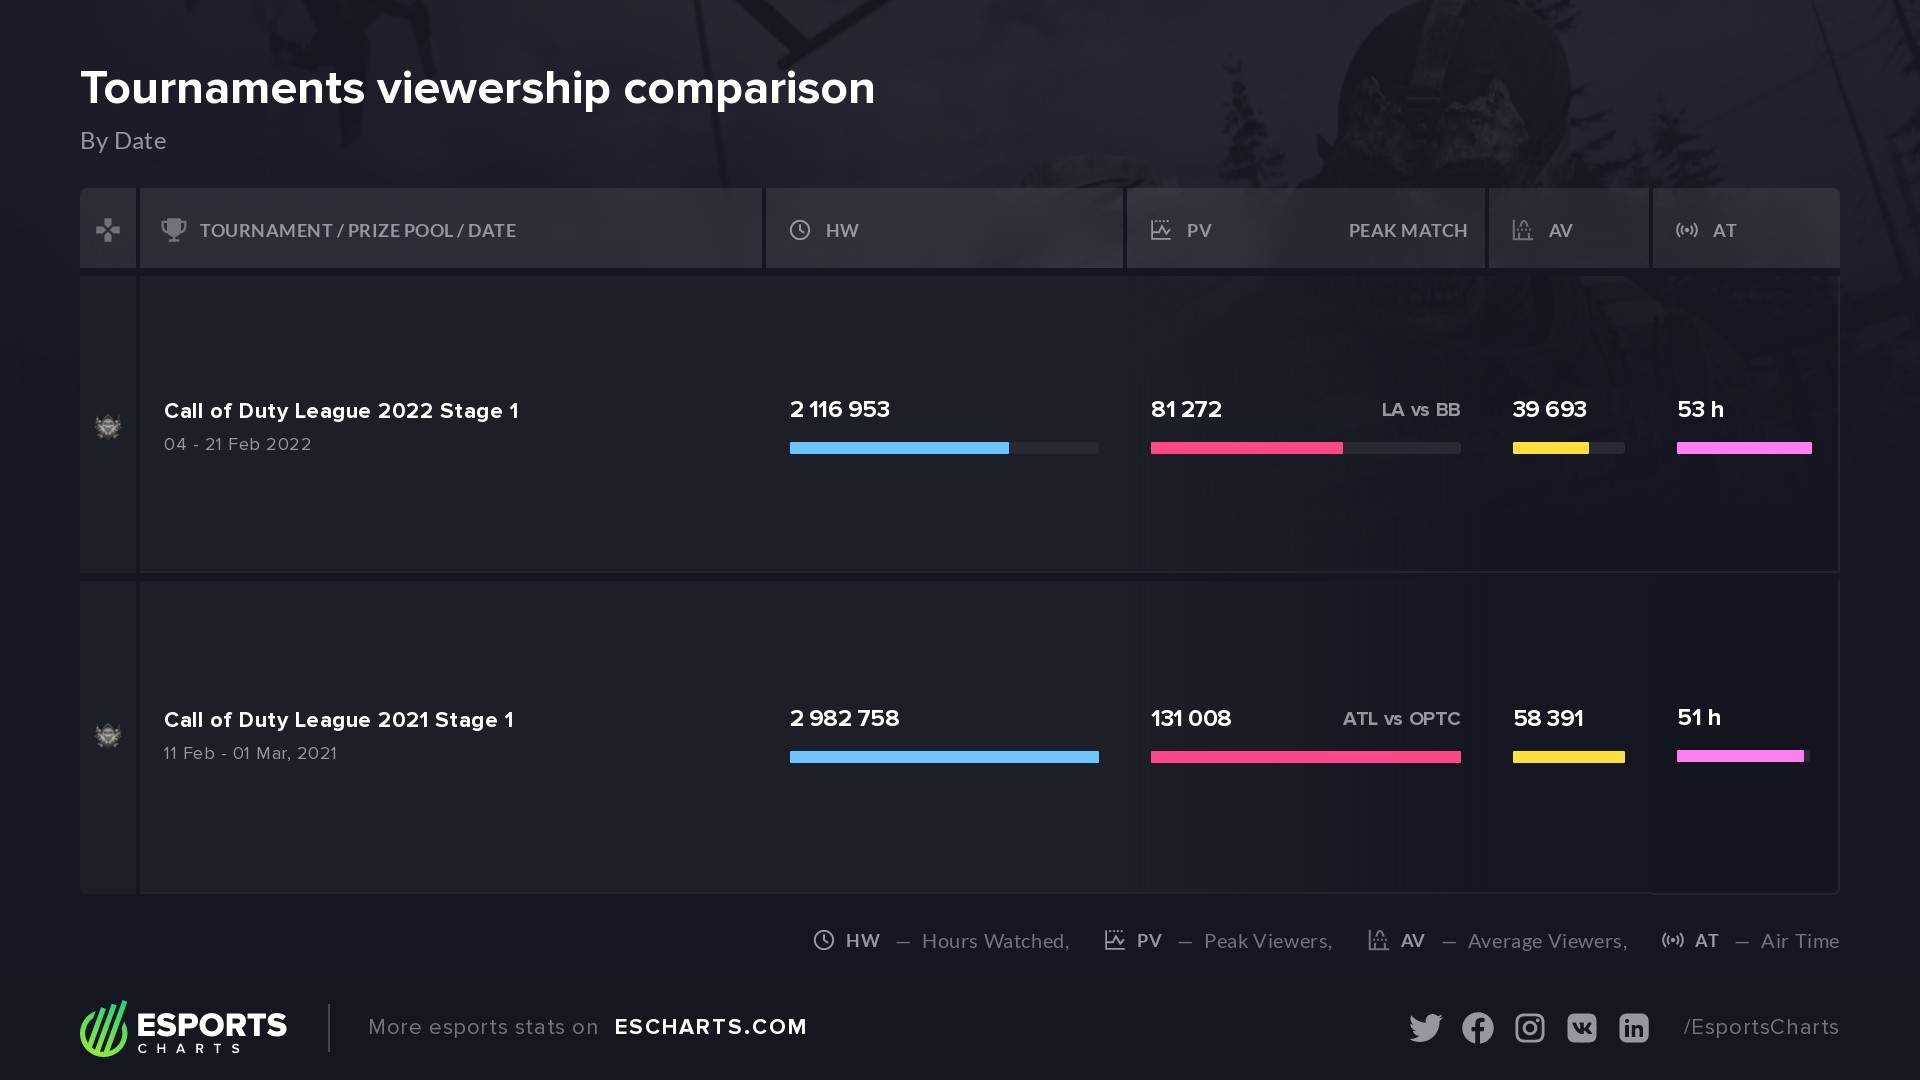Click the /EsportsCharts handle text
Screen dimensions: 1920x1080
1760,1027
